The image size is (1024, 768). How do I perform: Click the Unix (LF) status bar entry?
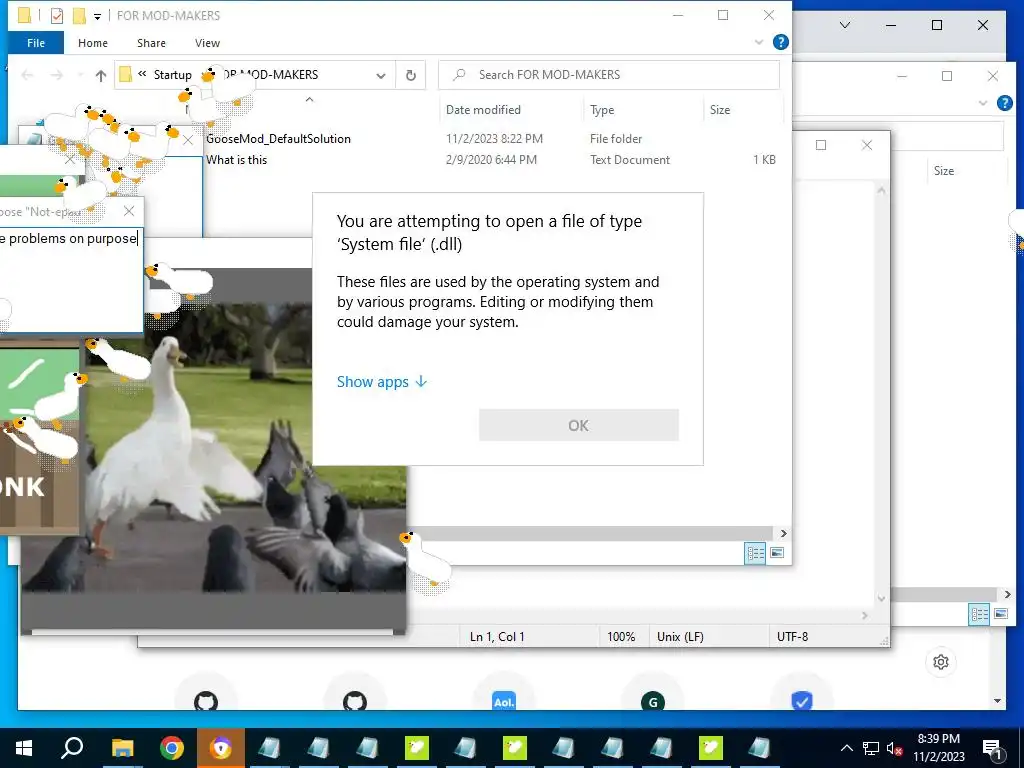coord(680,636)
